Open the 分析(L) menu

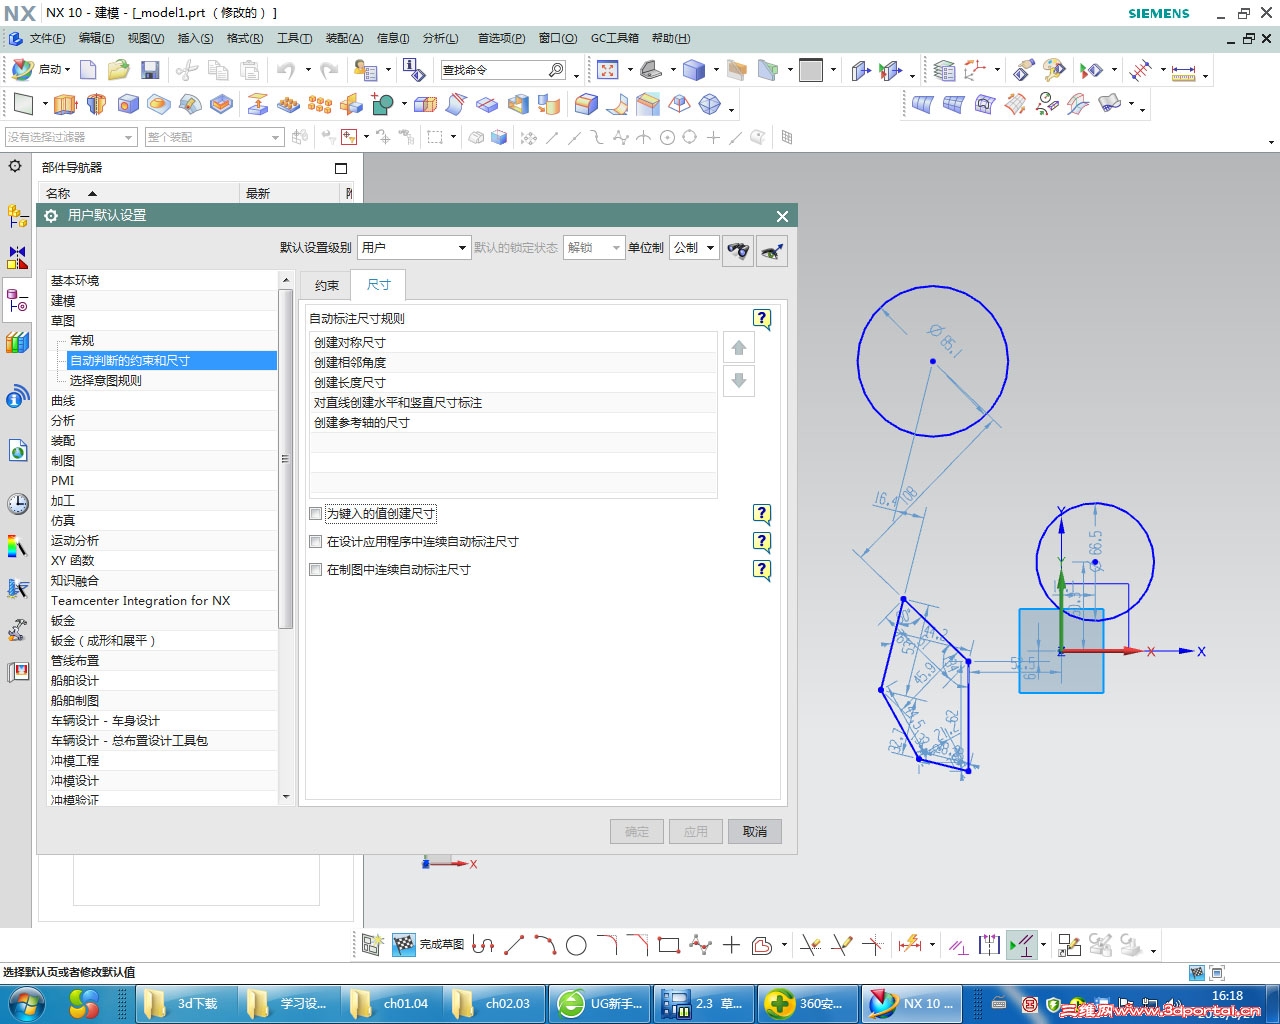[441, 38]
